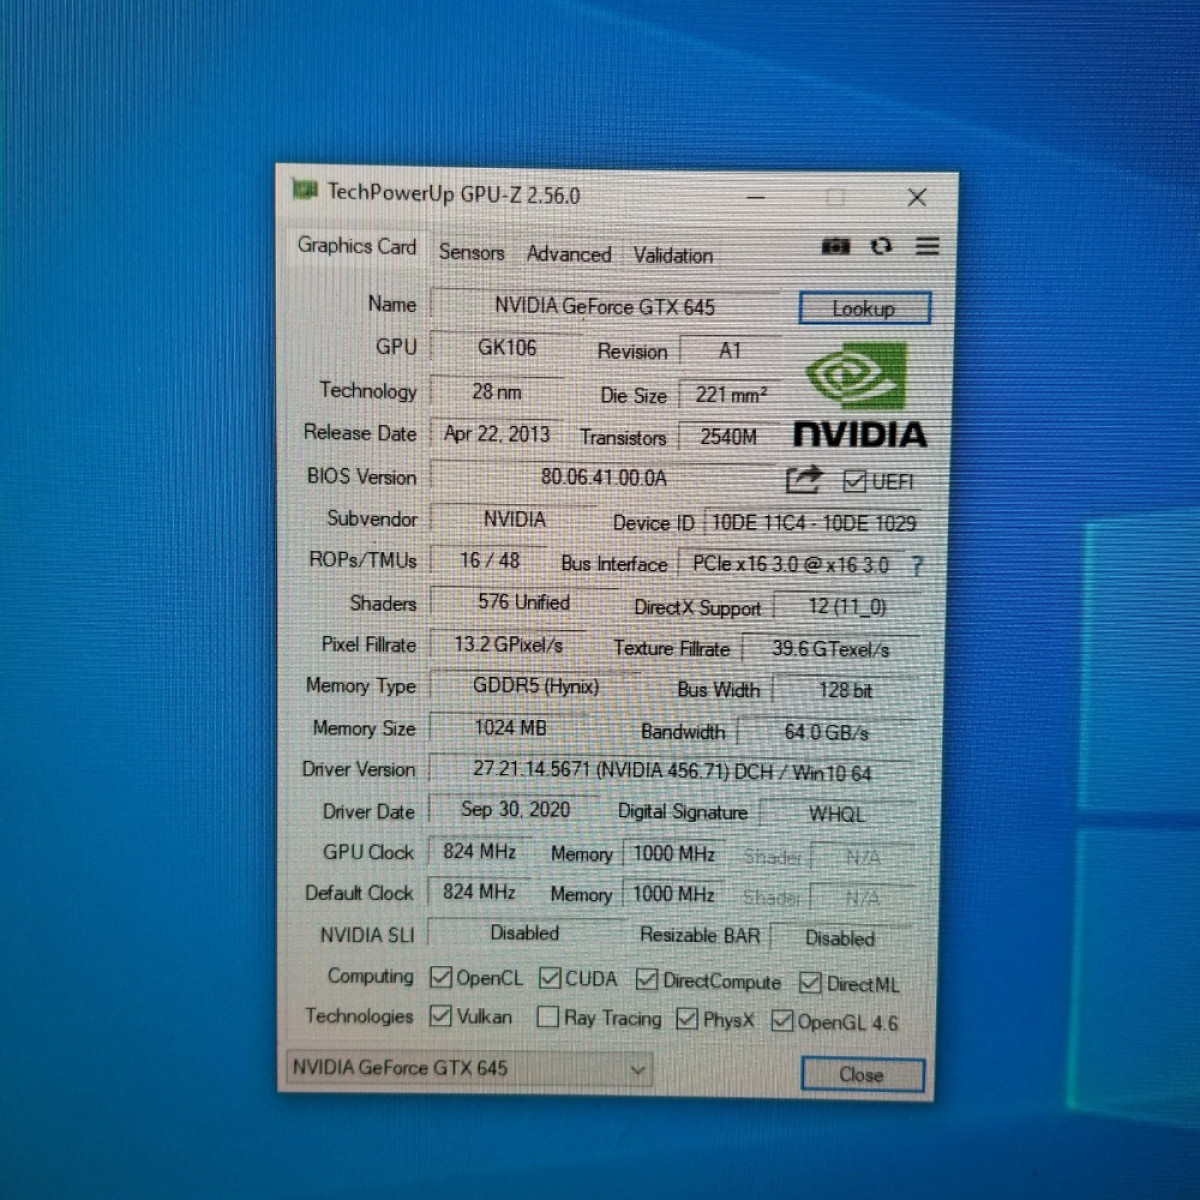Toggle the Ray Tracing checkbox
Image resolution: width=1200 pixels, height=1200 pixels.
click(548, 1017)
